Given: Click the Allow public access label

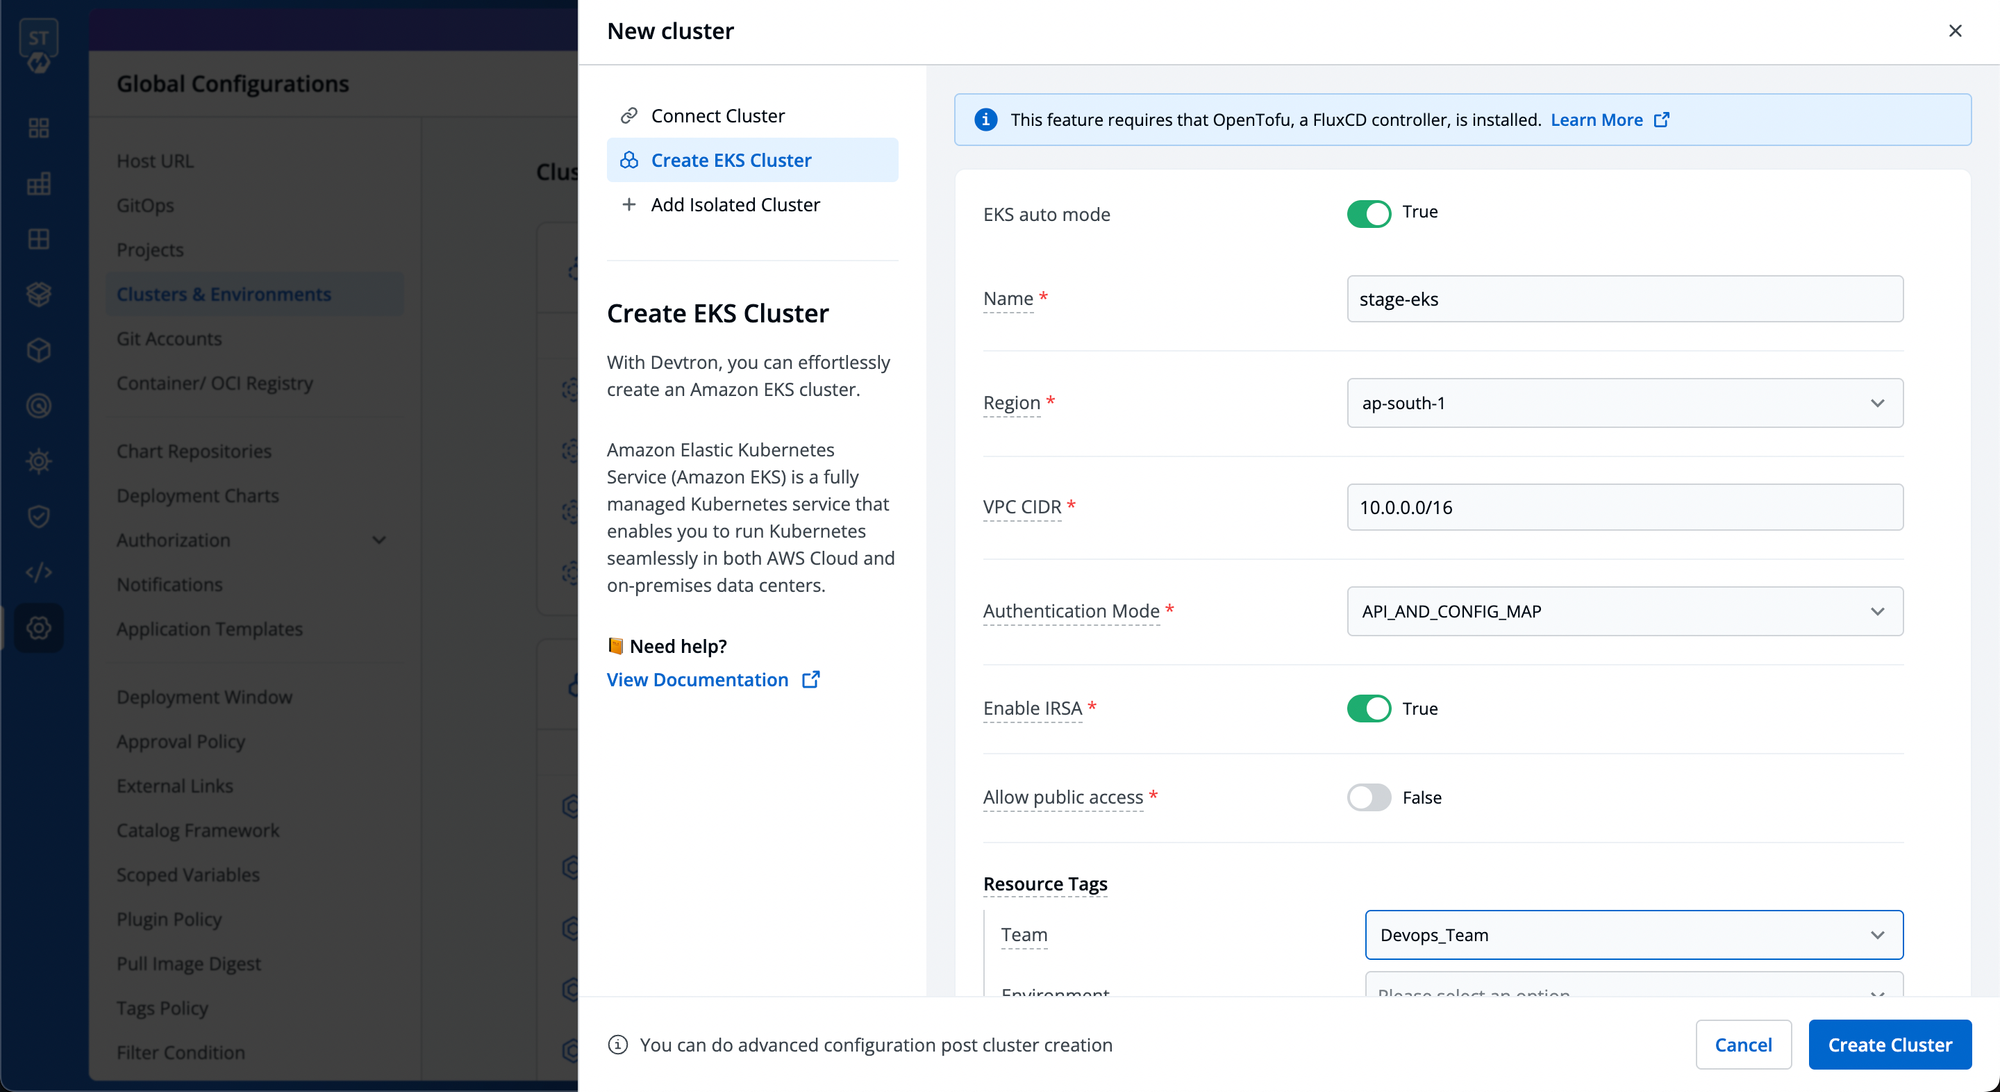Looking at the screenshot, I should tap(1063, 798).
